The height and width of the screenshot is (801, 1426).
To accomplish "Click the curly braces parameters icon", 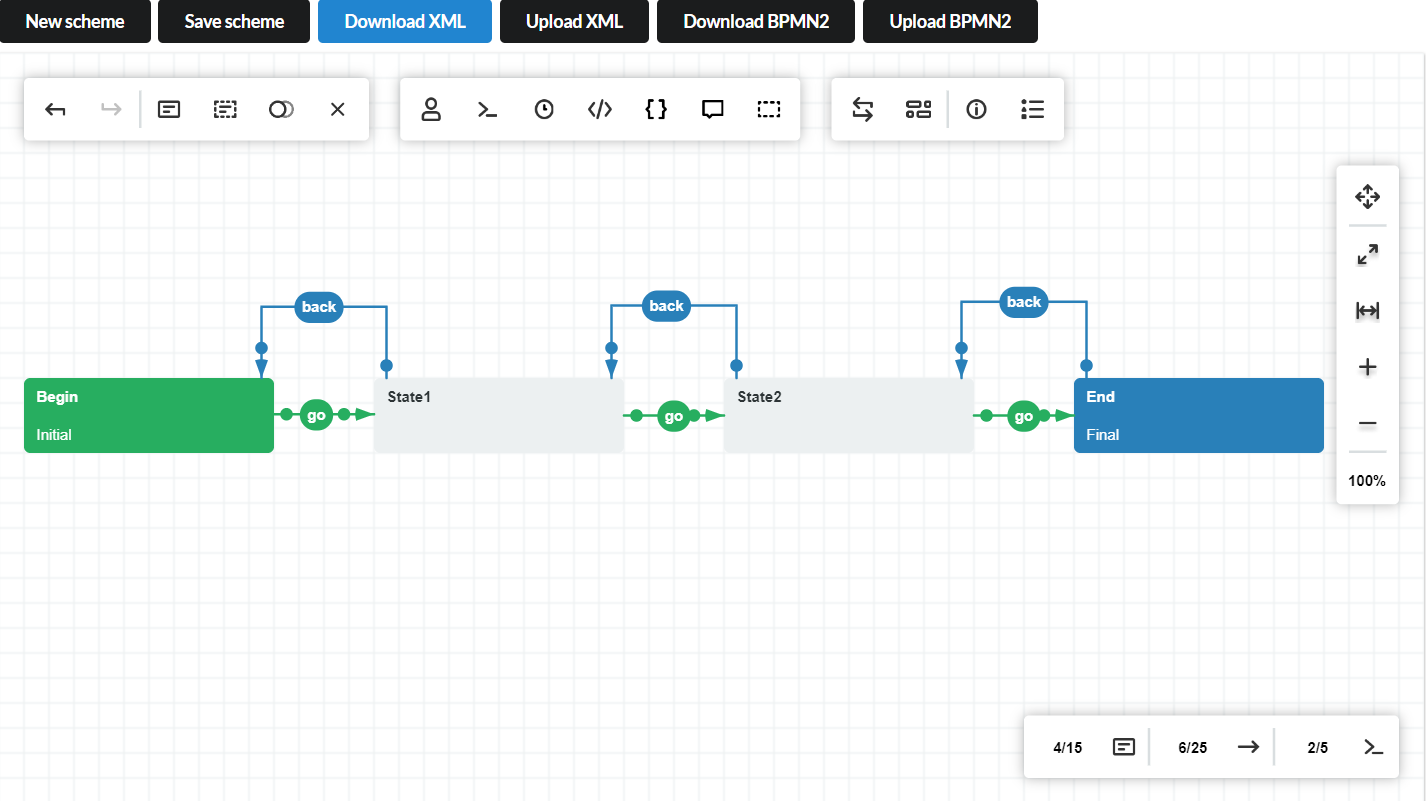I will [656, 110].
